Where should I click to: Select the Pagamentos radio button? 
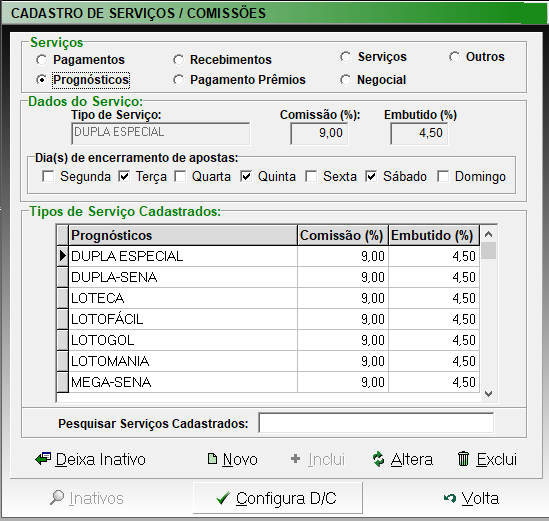(42, 60)
